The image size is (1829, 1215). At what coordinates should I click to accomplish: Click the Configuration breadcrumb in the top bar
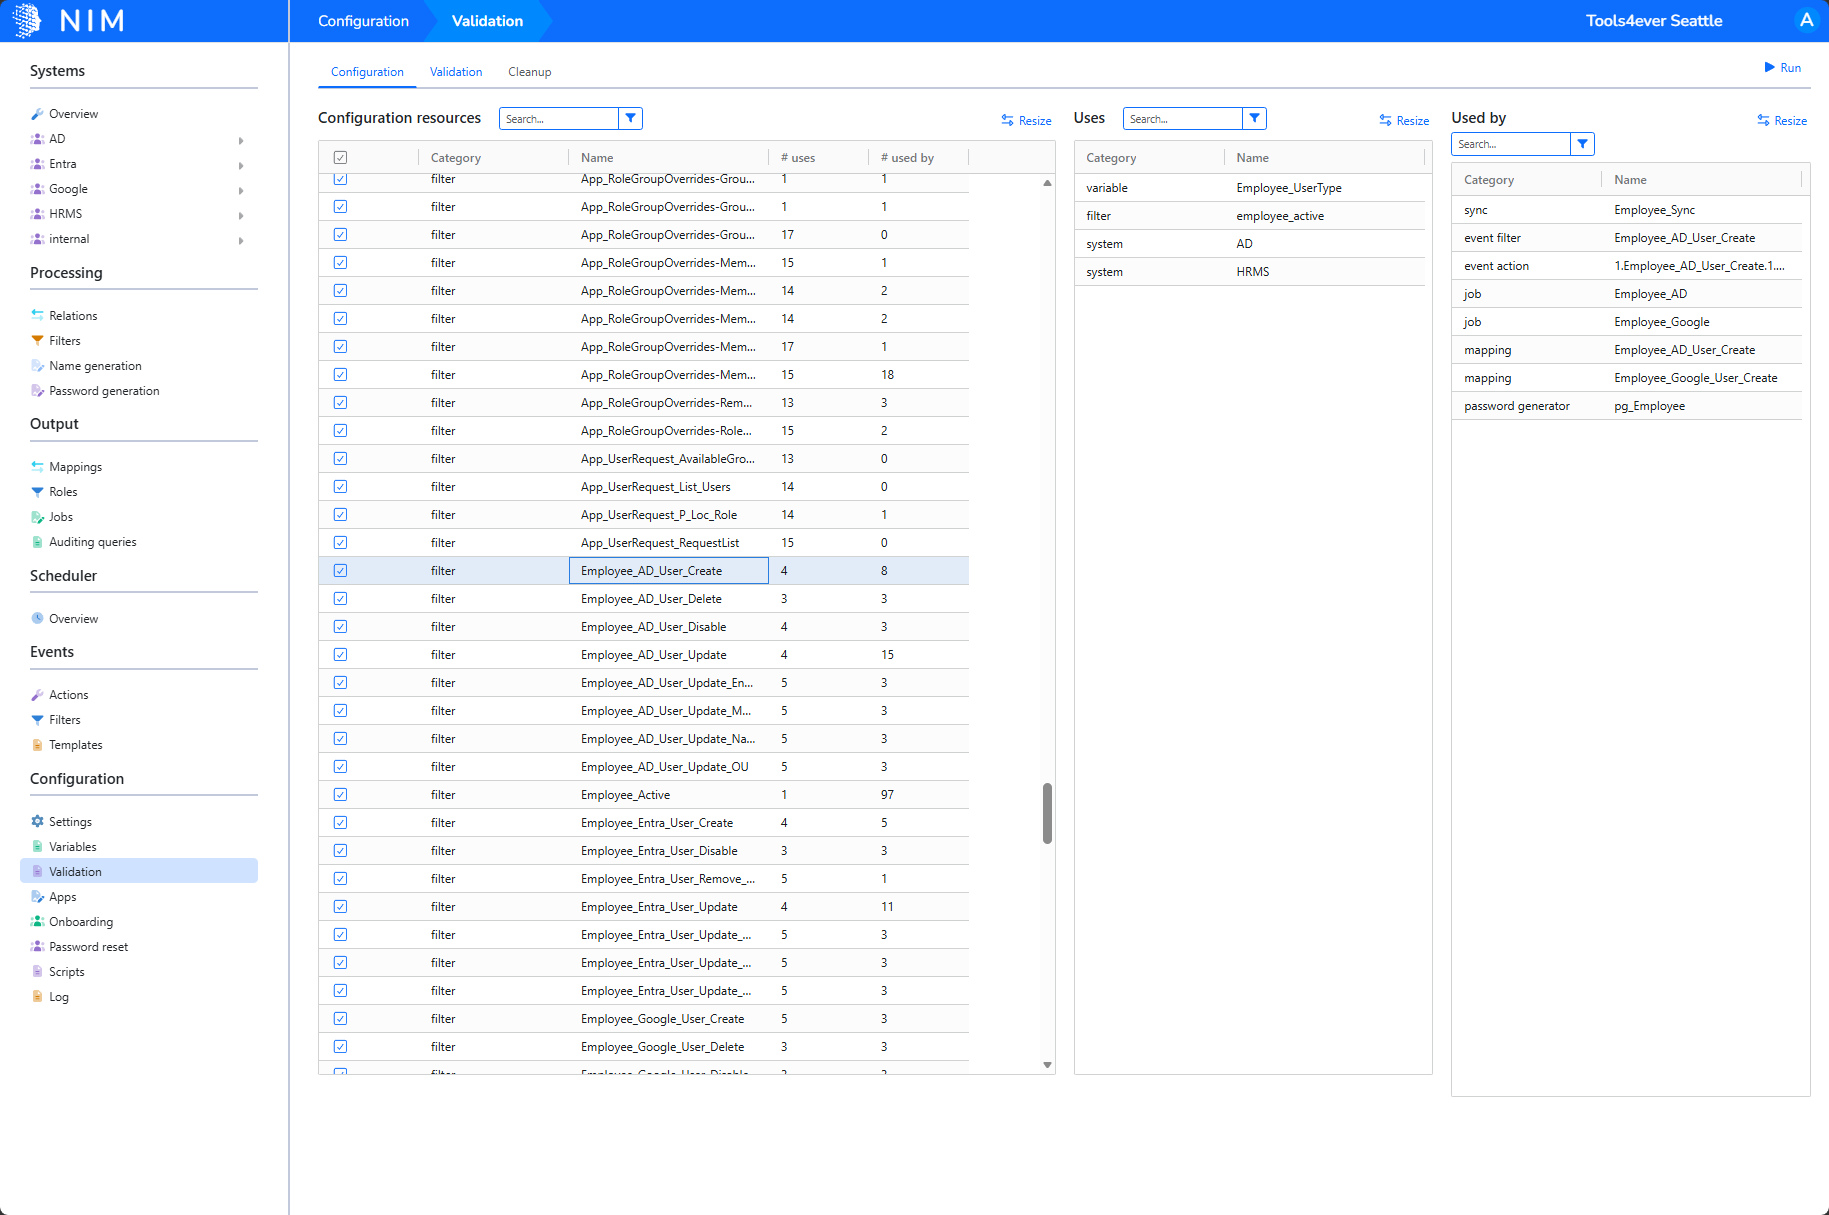tap(363, 21)
